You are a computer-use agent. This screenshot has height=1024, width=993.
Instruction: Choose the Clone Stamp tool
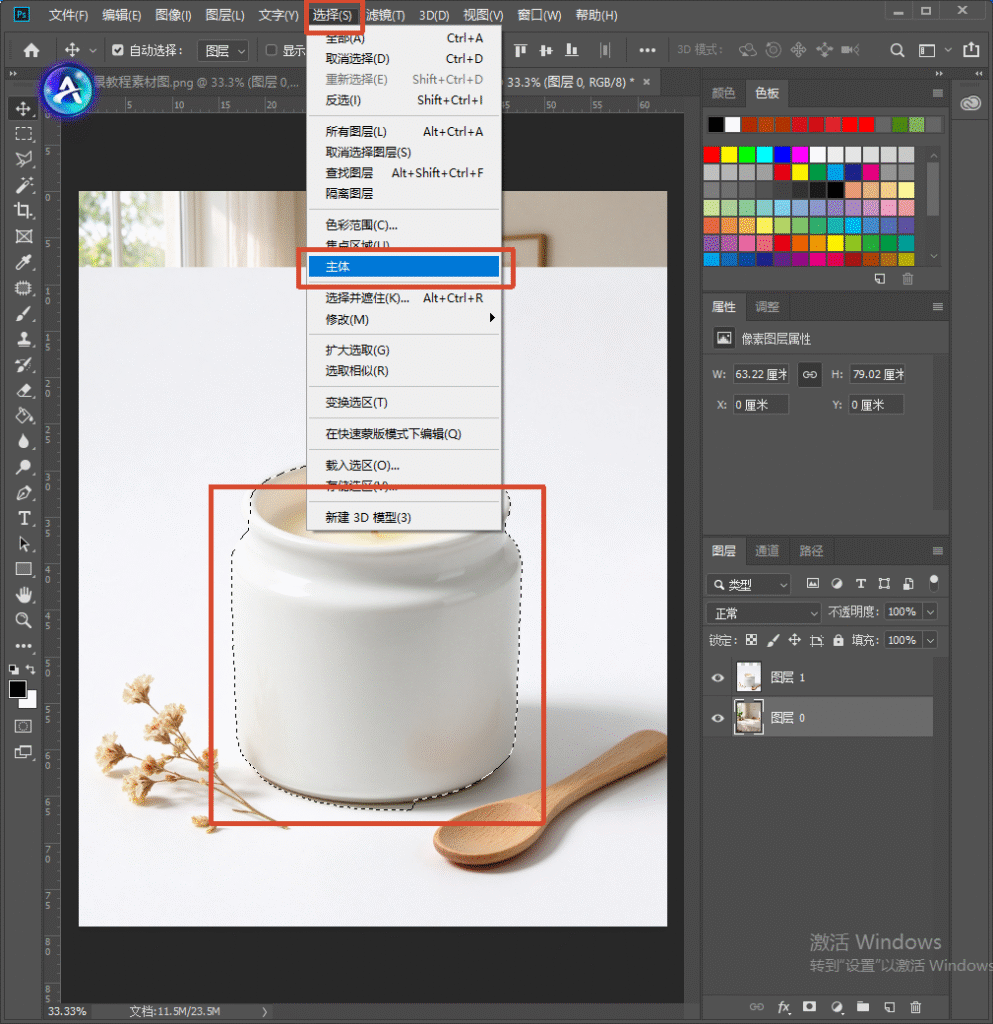click(x=24, y=340)
